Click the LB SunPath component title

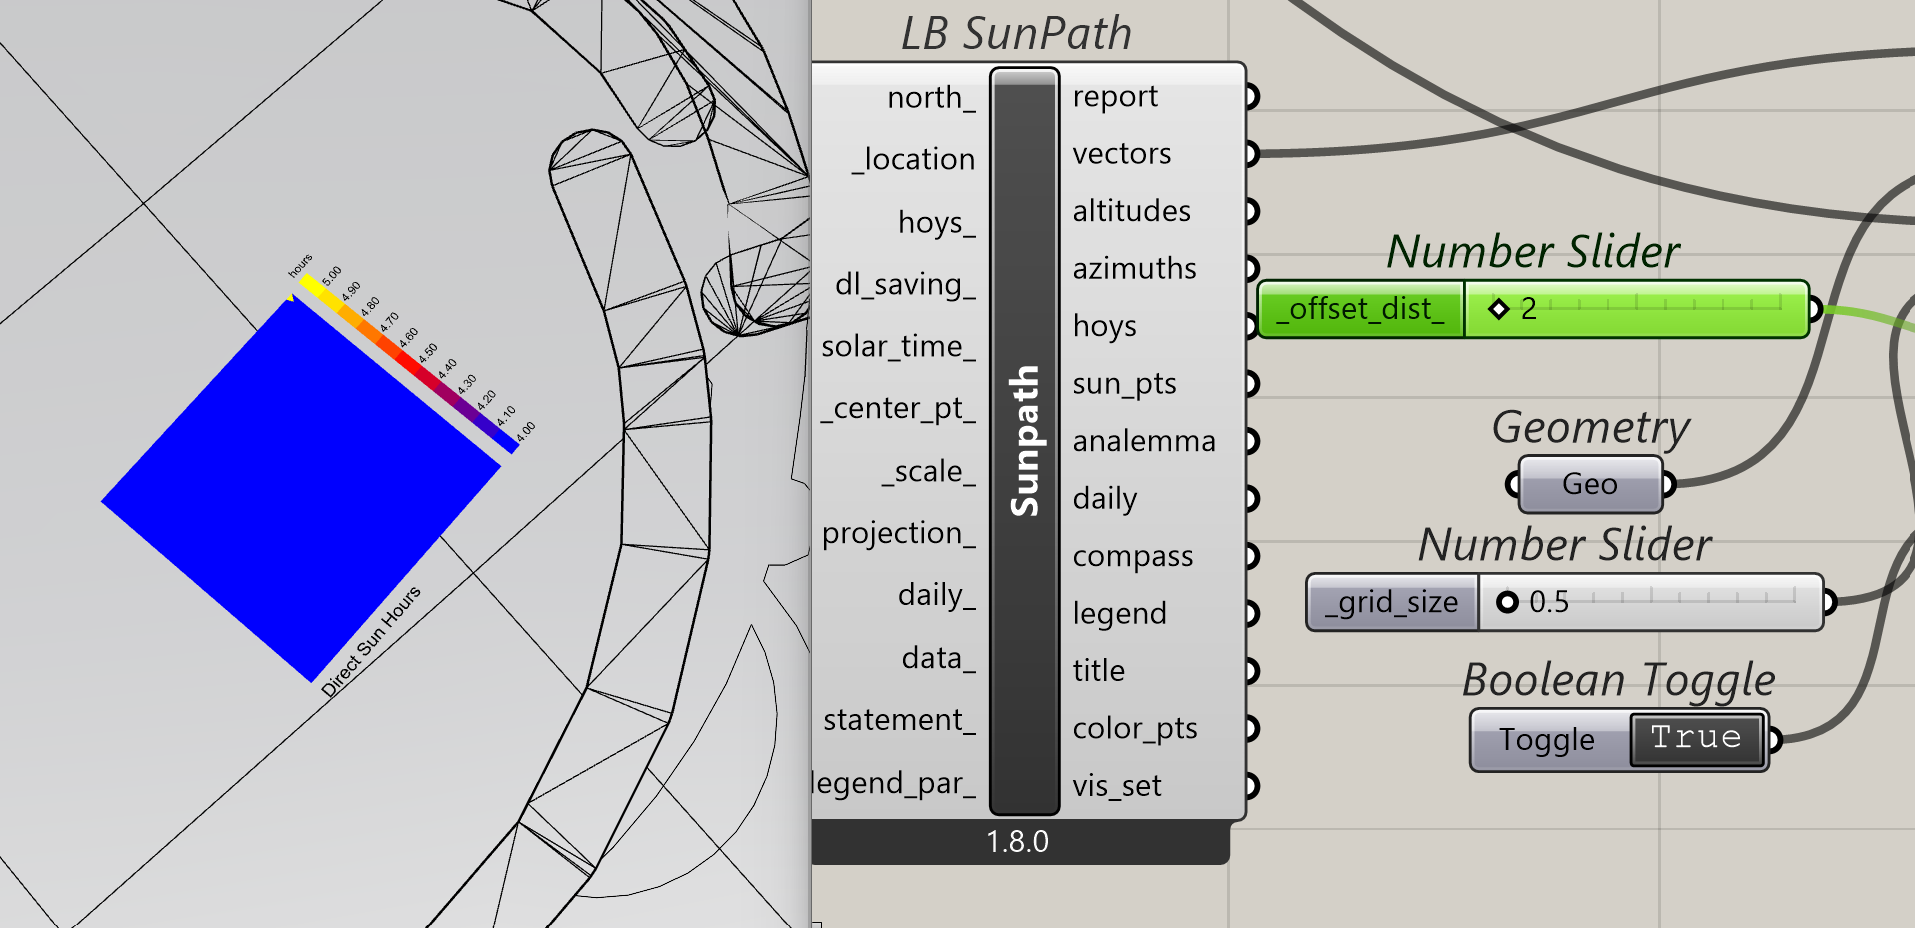coord(1016,34)
